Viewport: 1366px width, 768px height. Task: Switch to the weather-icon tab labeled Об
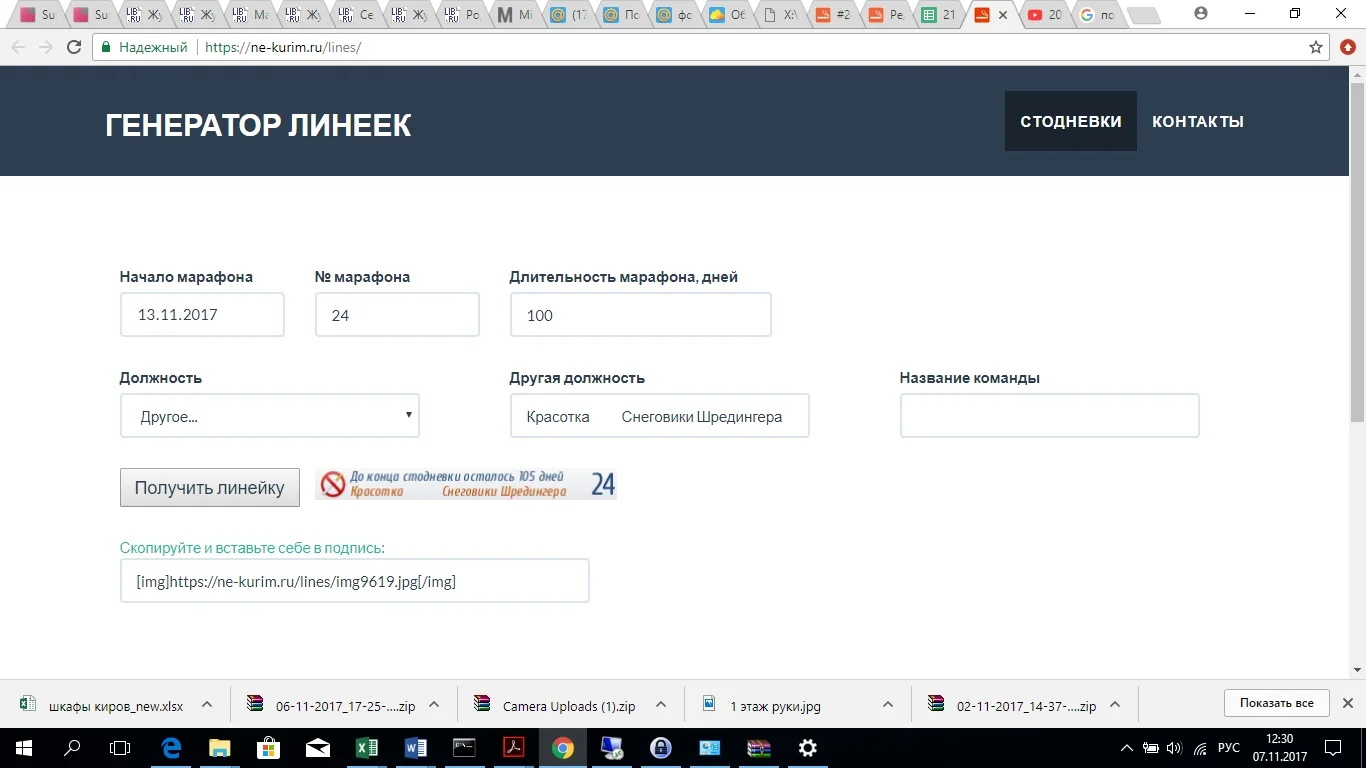coord(728,15)
